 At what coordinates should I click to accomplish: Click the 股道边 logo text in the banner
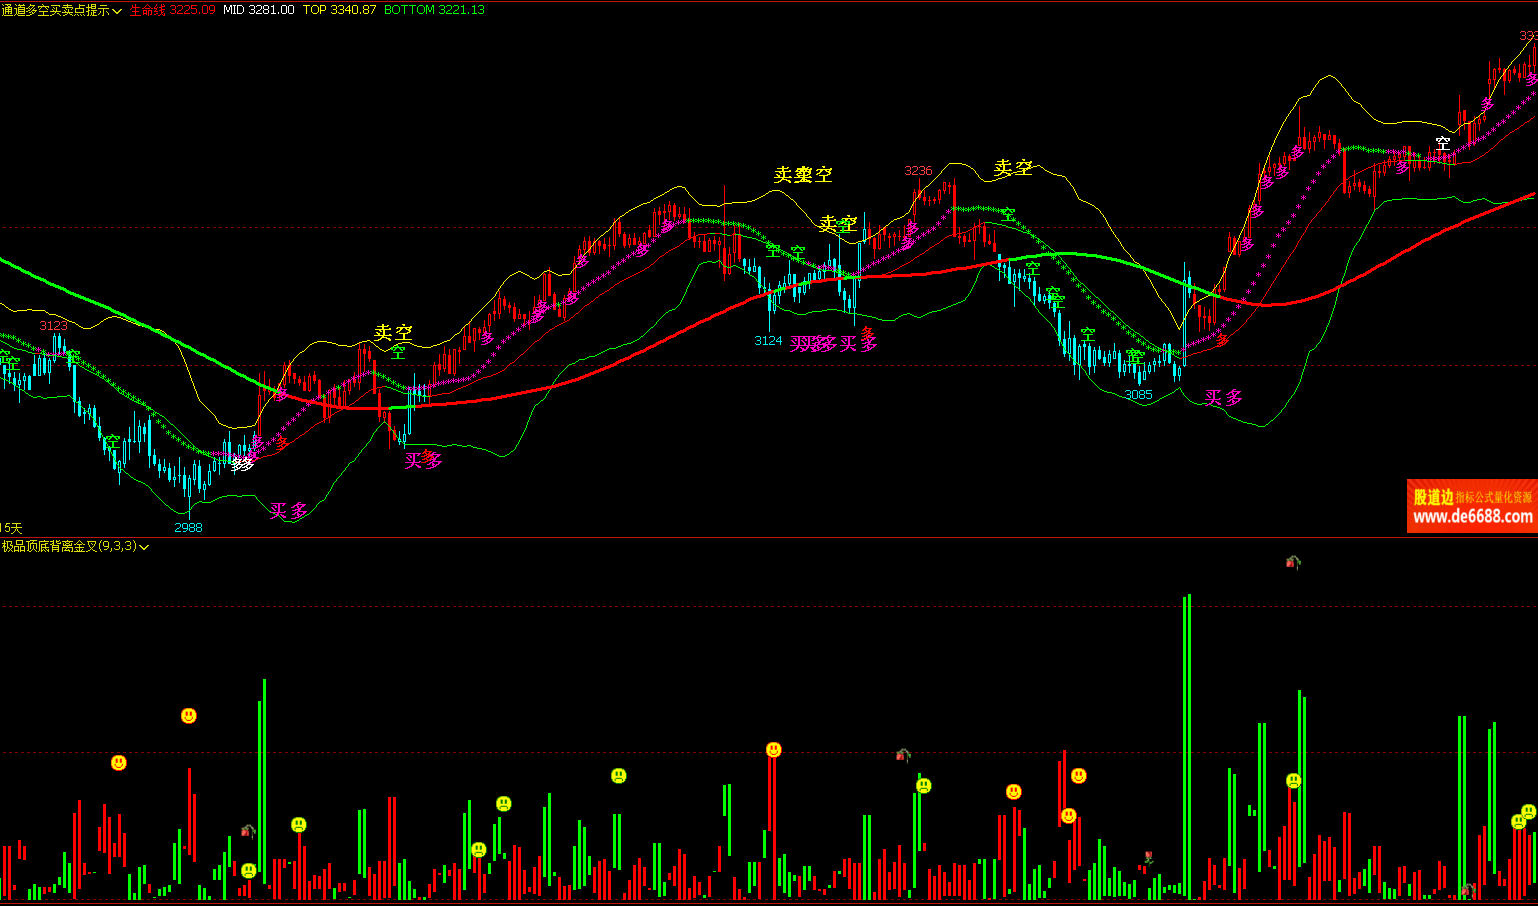tap(1432, 497)
